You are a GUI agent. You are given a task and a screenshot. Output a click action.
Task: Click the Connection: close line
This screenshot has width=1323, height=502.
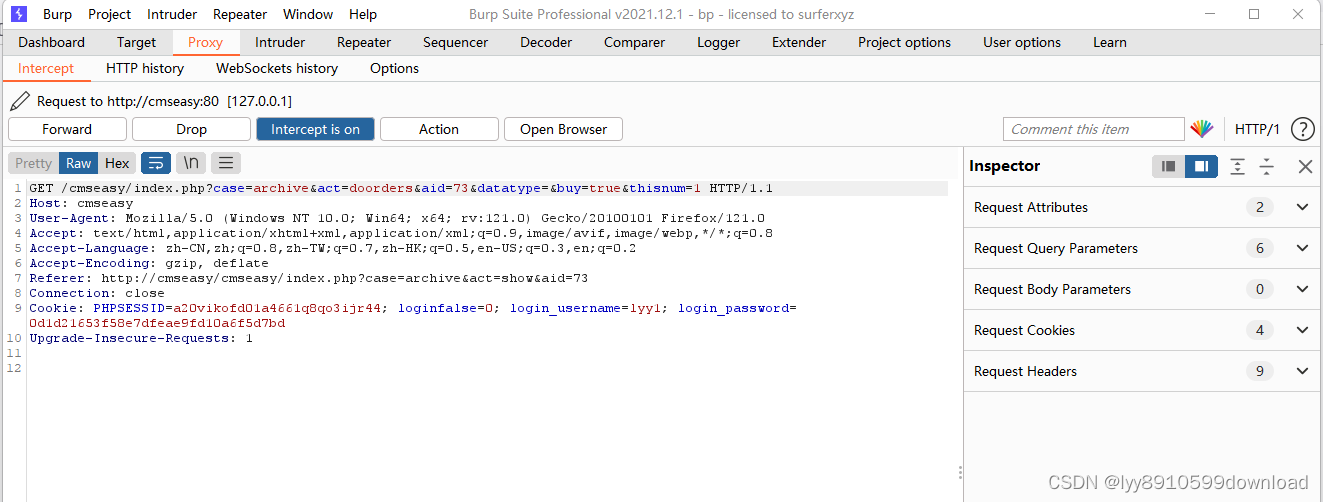coord(97,293)
